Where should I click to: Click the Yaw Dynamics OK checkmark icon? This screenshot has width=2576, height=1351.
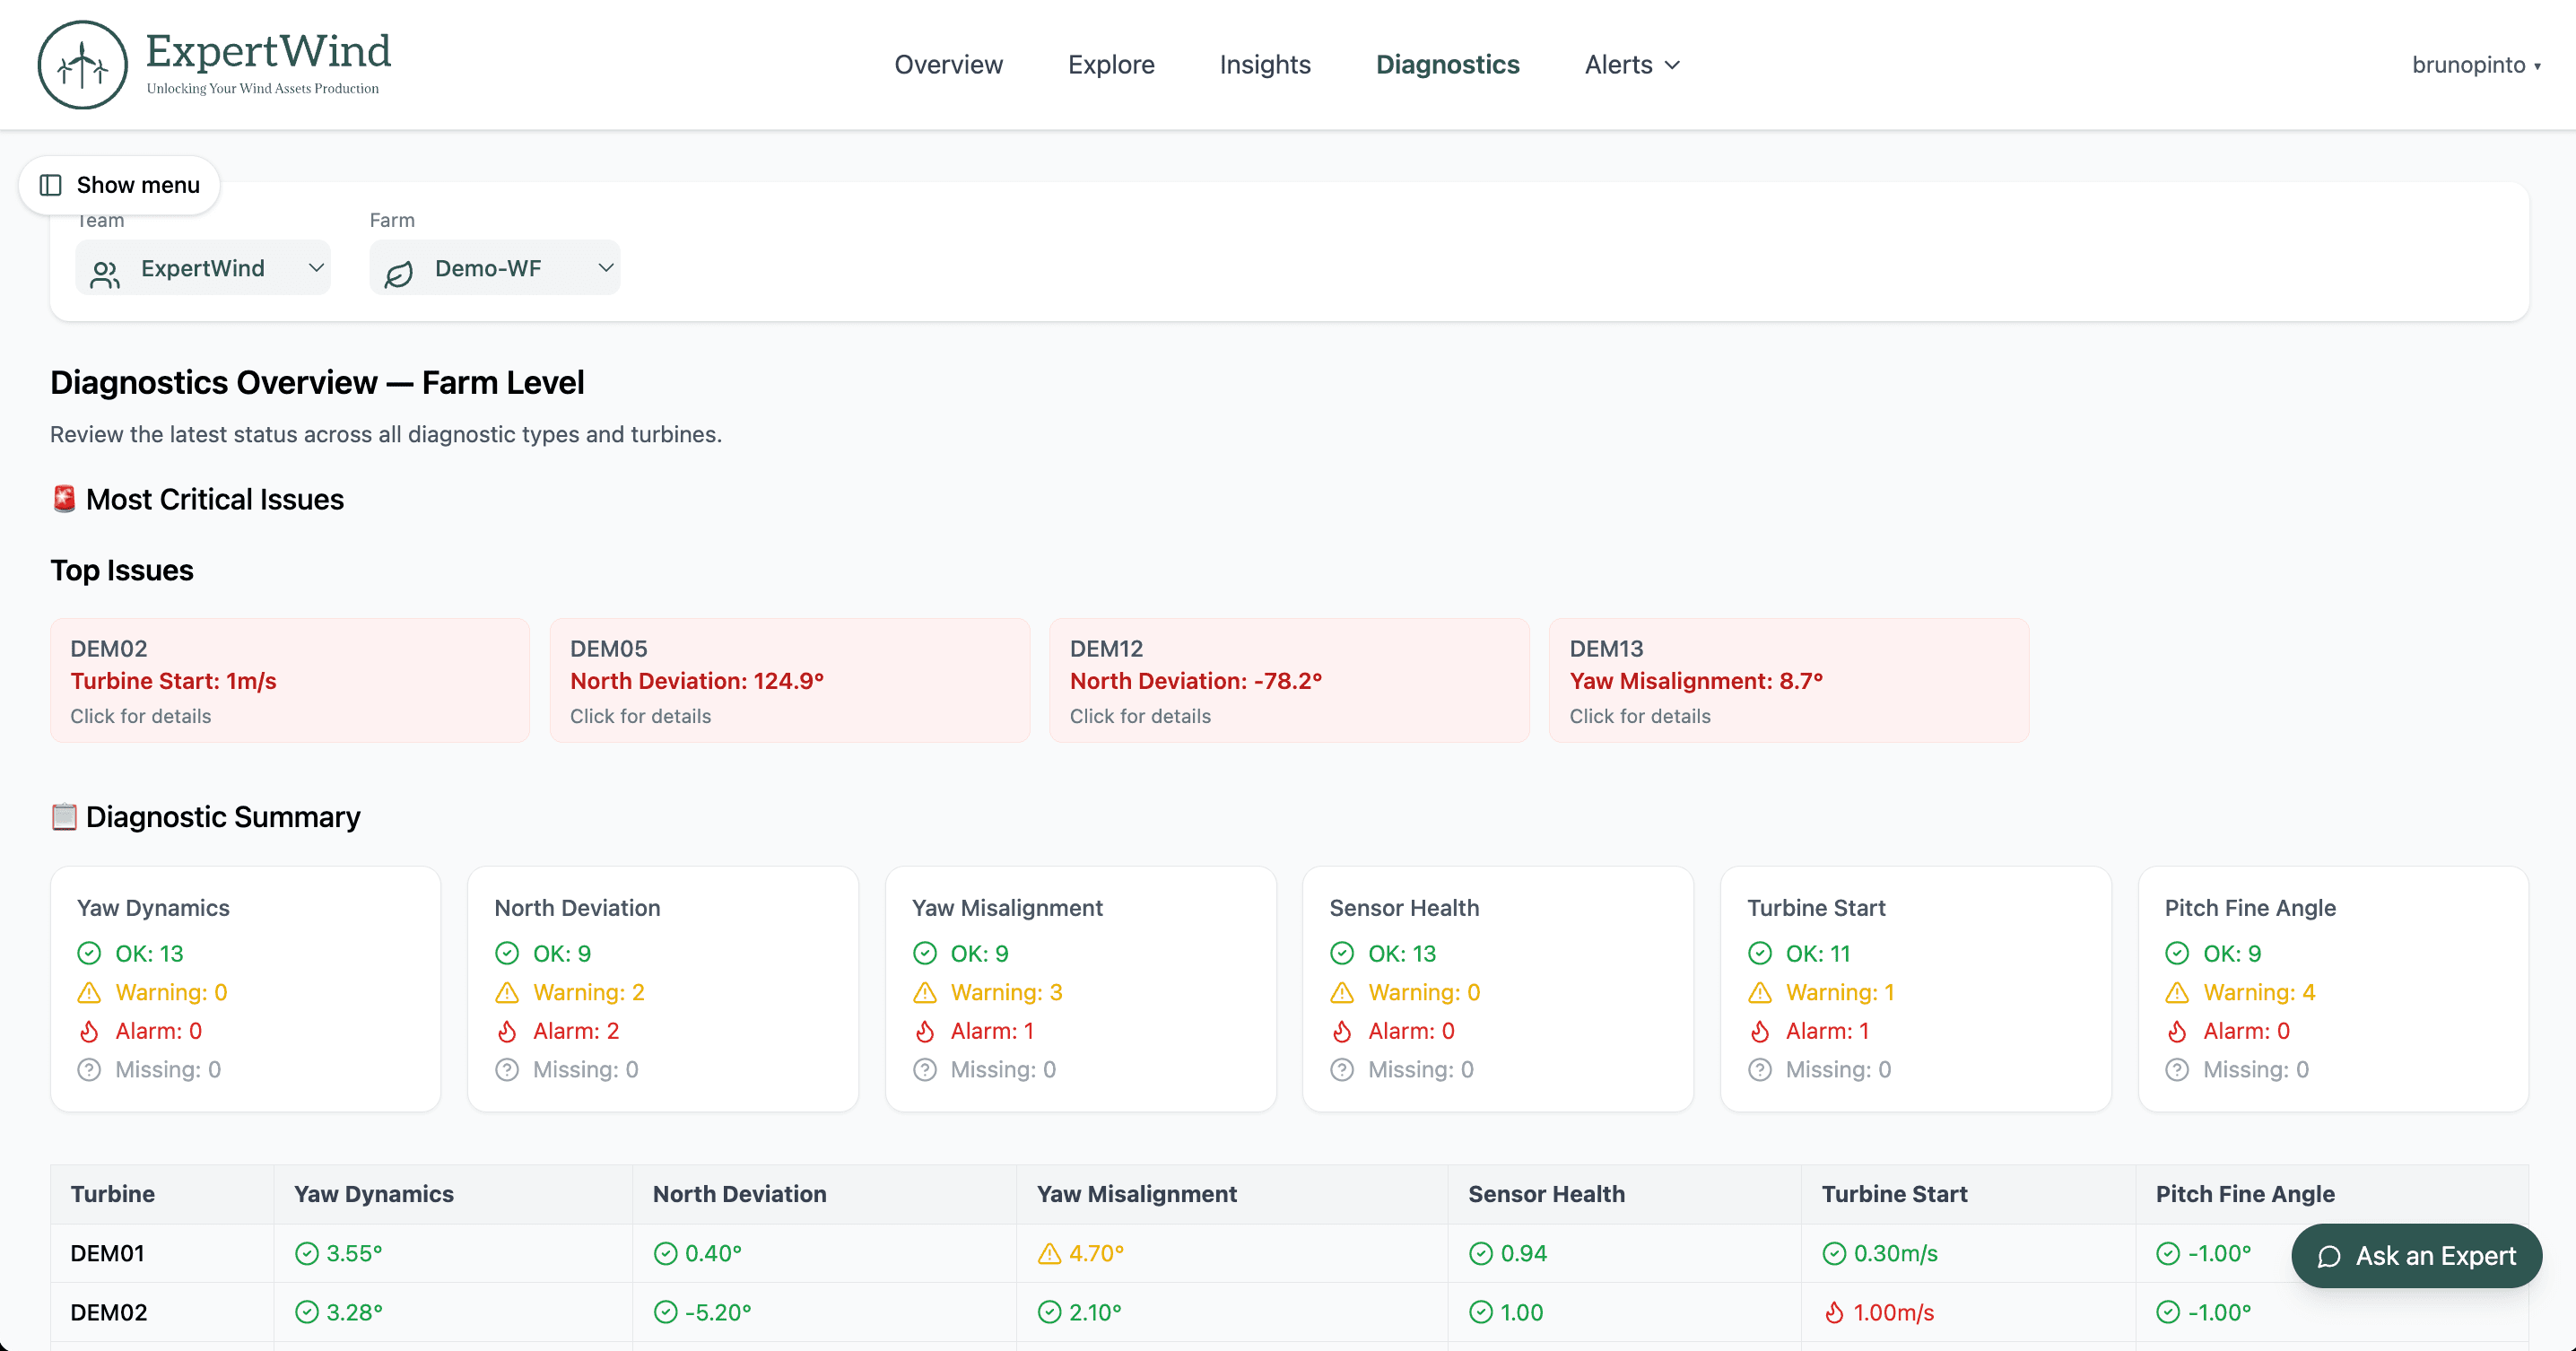coord(89,953)
